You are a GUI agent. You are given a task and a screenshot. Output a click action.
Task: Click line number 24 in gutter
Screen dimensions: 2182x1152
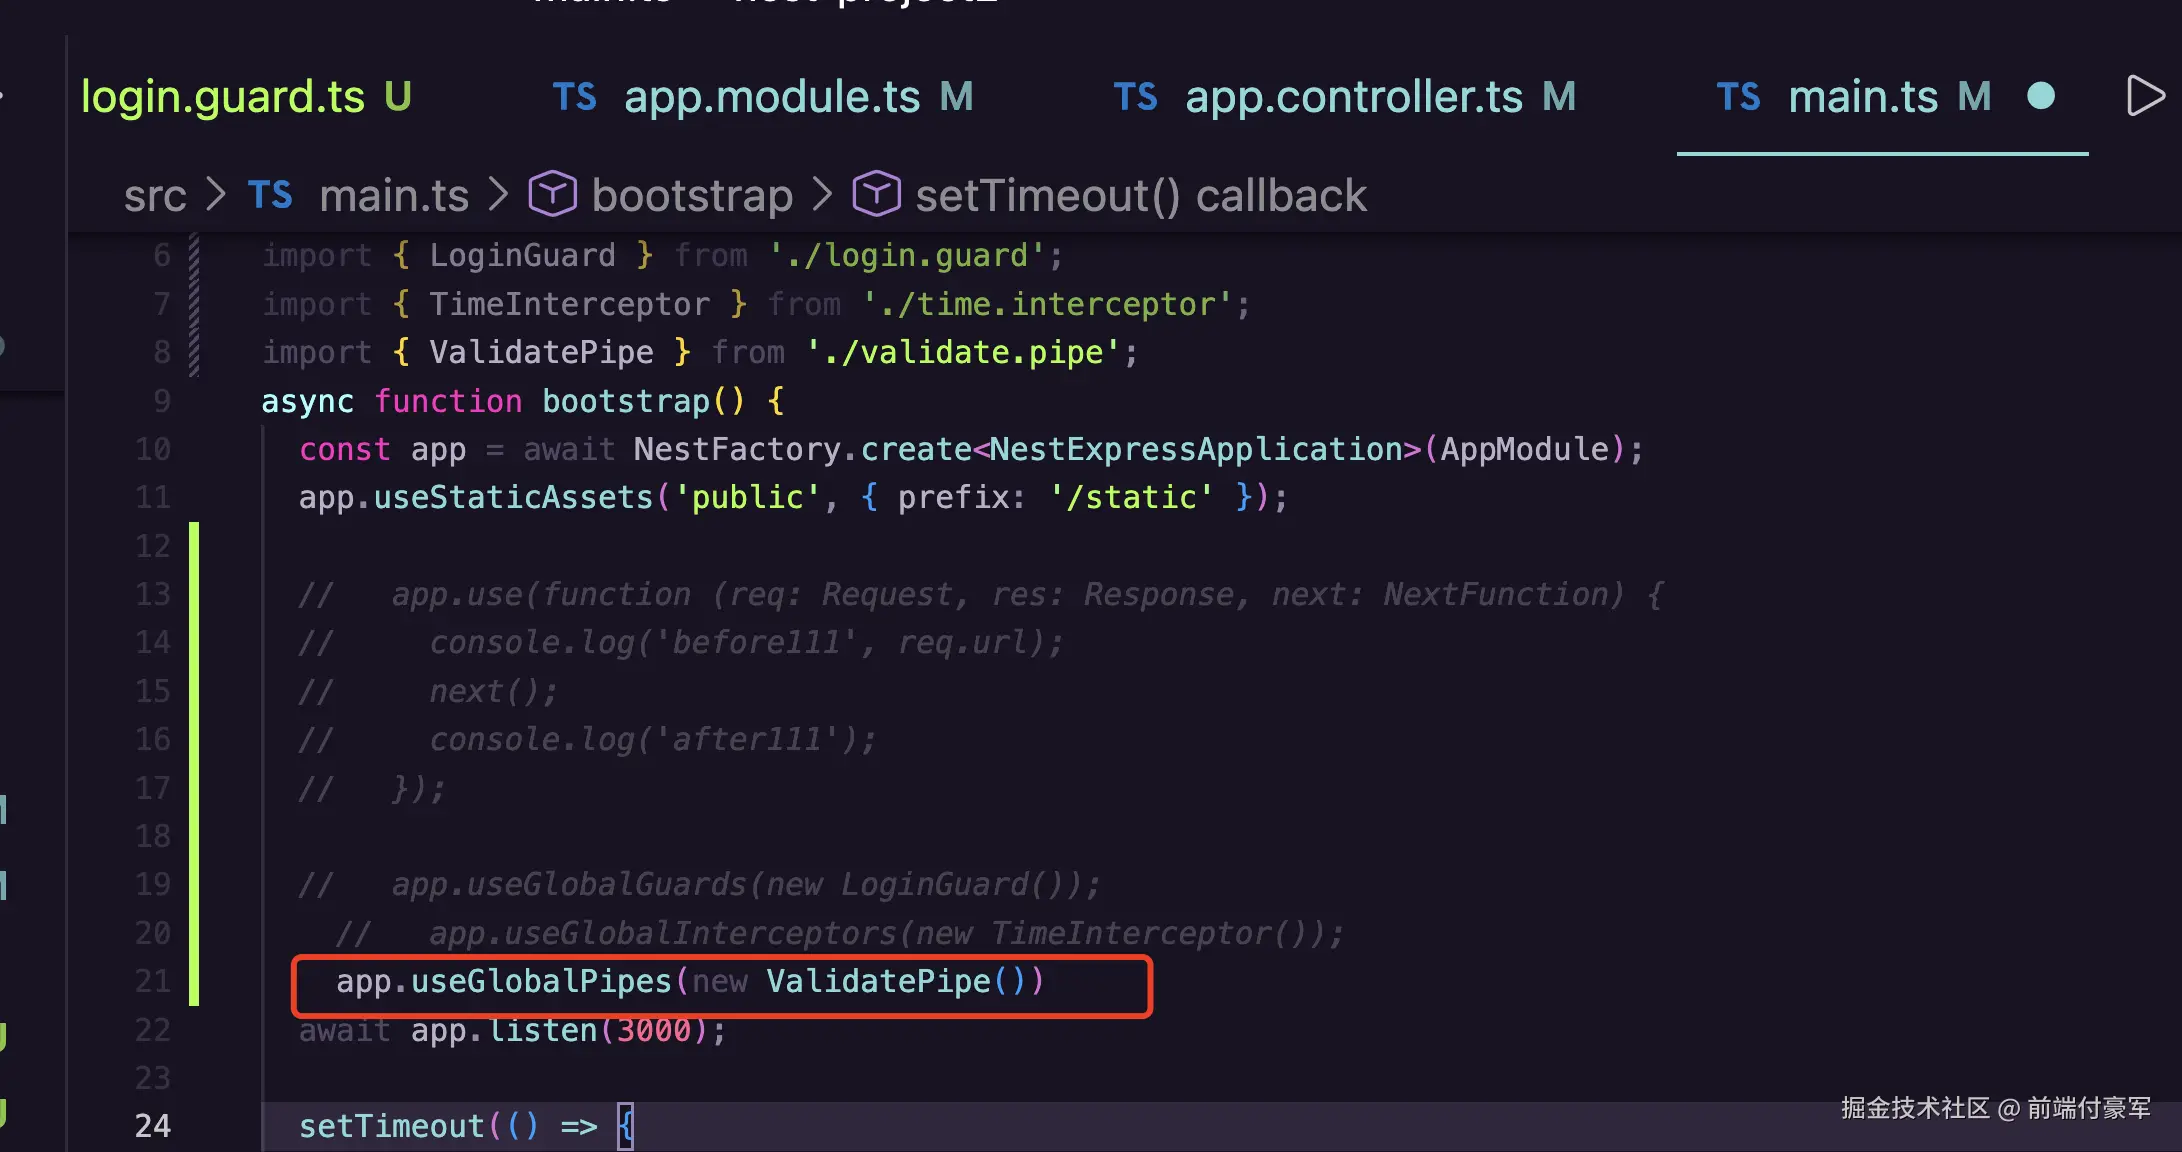click(x=153, y=1126)
